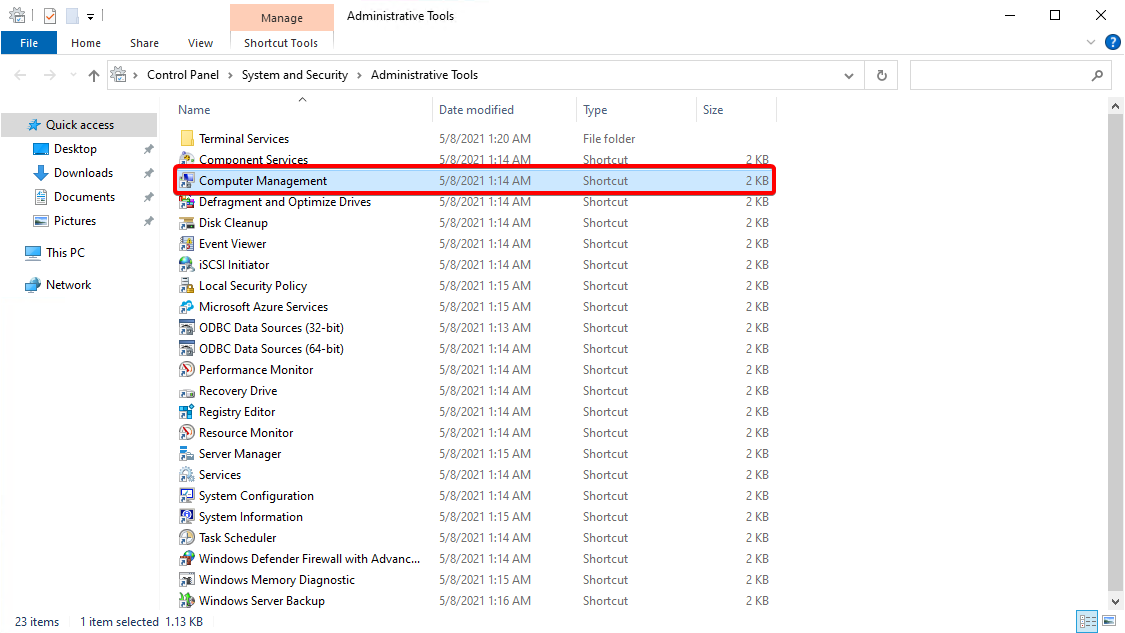This screenshot has width=1125, height=633.
Task: Switch to details view layout
Action: click(1087, 622)
